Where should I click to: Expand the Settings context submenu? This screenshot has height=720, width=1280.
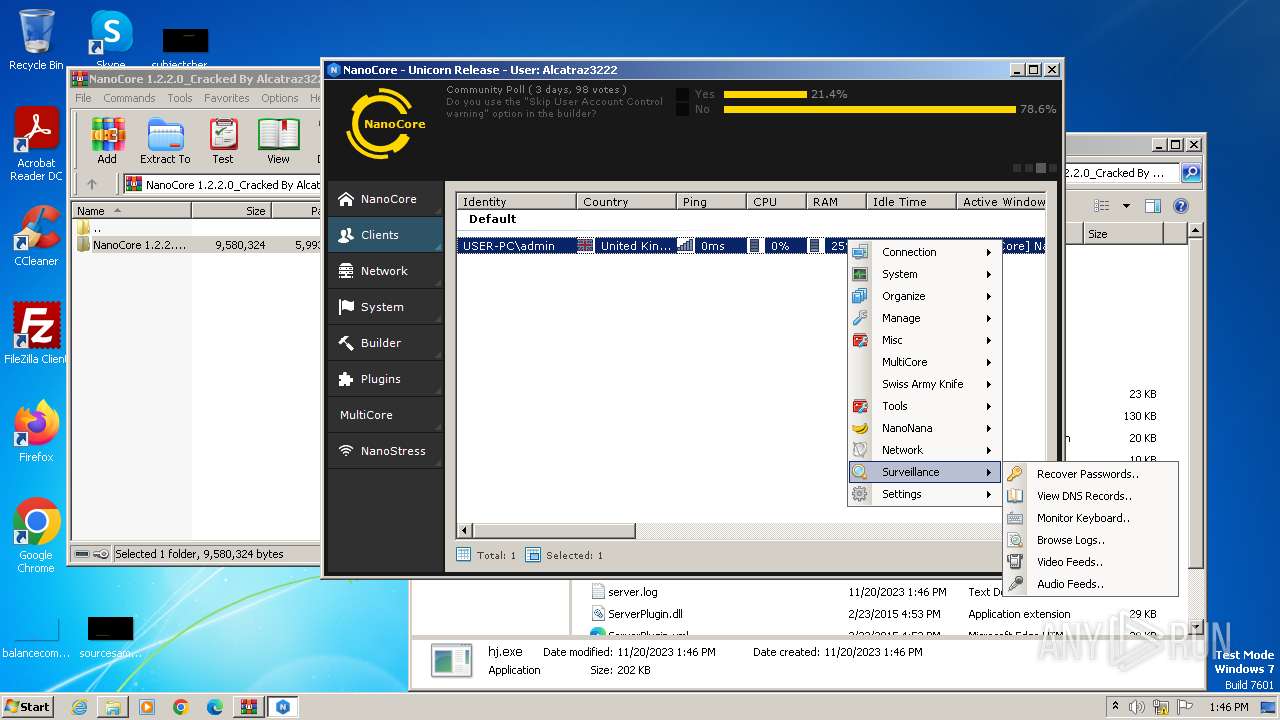pos(924,494)
